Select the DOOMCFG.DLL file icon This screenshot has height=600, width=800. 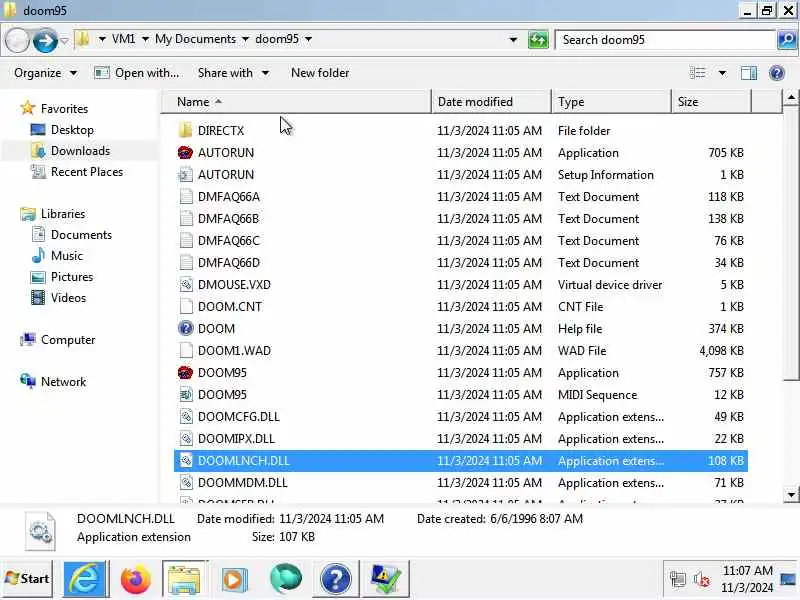(x=186, y=416)
